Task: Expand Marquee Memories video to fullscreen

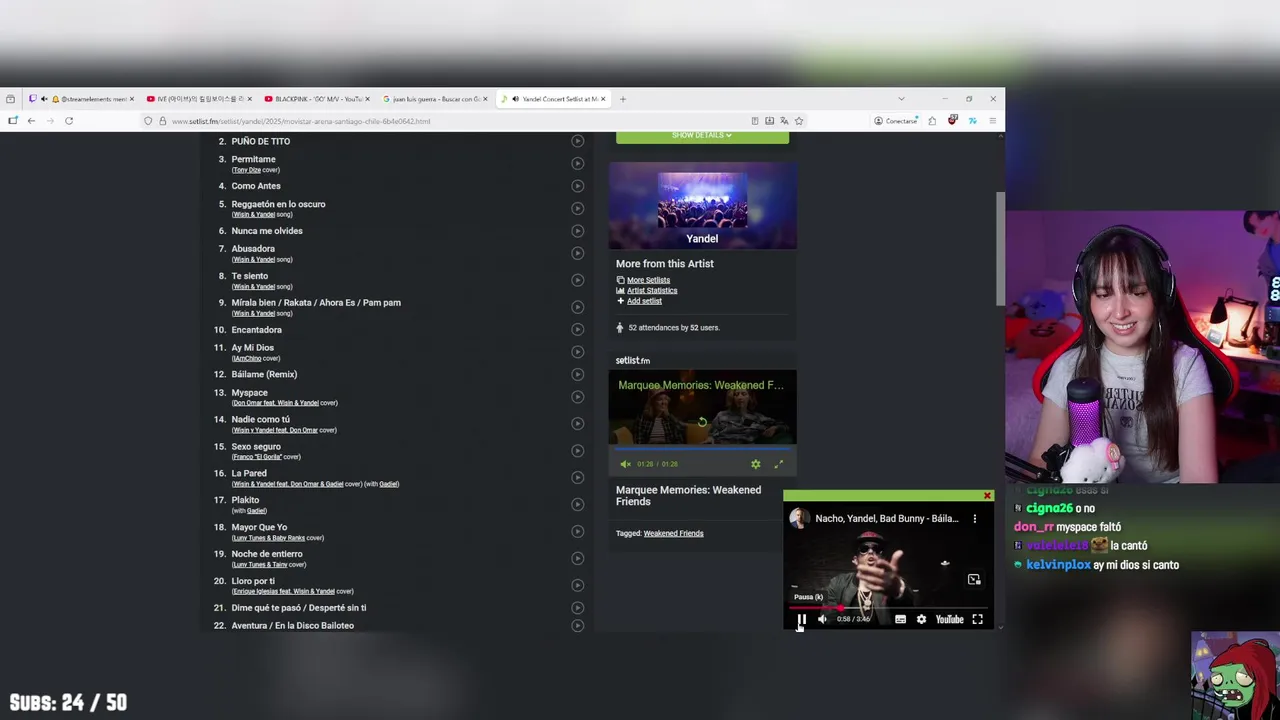Action: click(779, 464)
